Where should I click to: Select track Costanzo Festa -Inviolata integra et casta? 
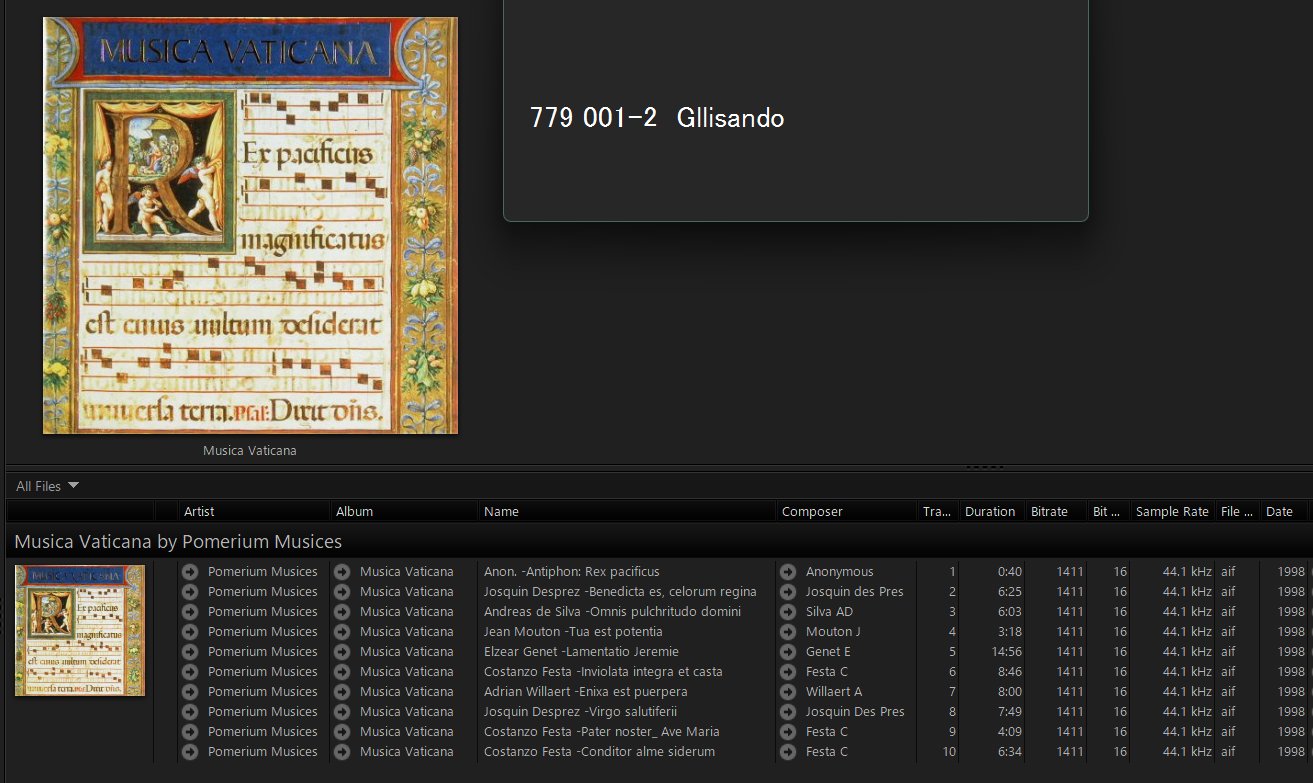tap(603, 672)
